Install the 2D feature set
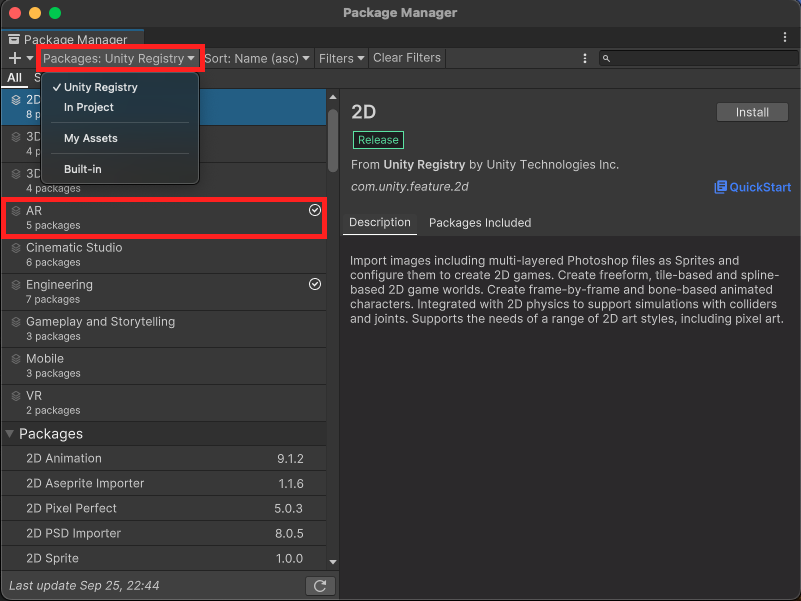Screen dimensions: 801x601 [752, 113]
